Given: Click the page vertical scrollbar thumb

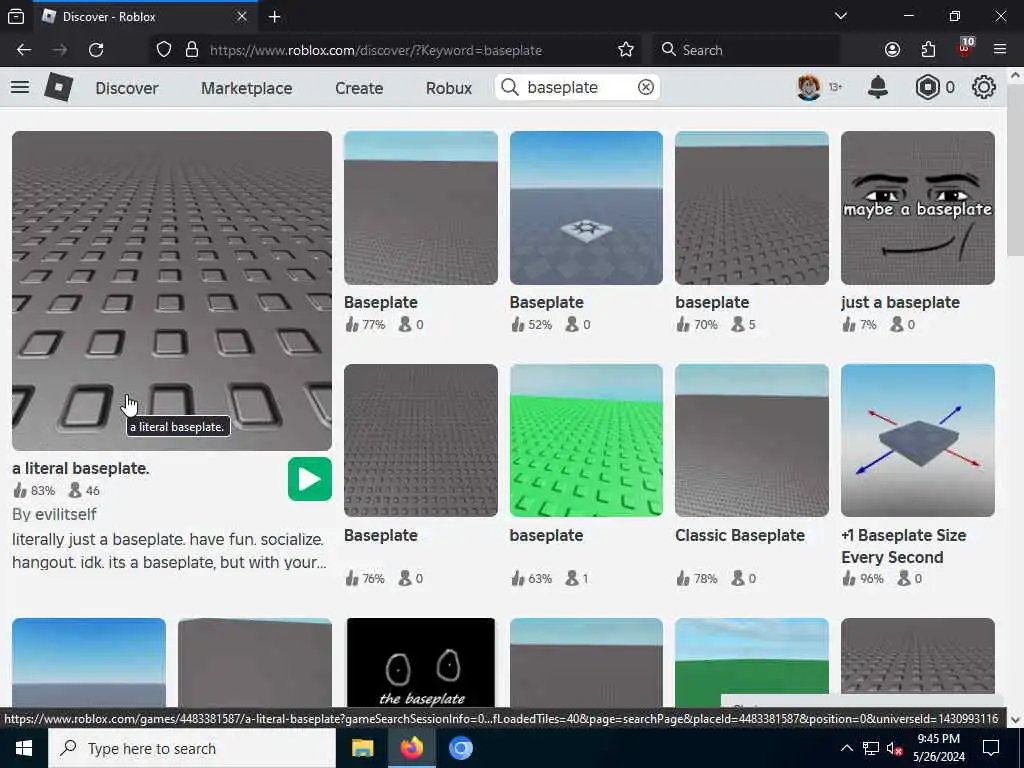Looking at the screenshot, I should click(x=1014, y=170).
